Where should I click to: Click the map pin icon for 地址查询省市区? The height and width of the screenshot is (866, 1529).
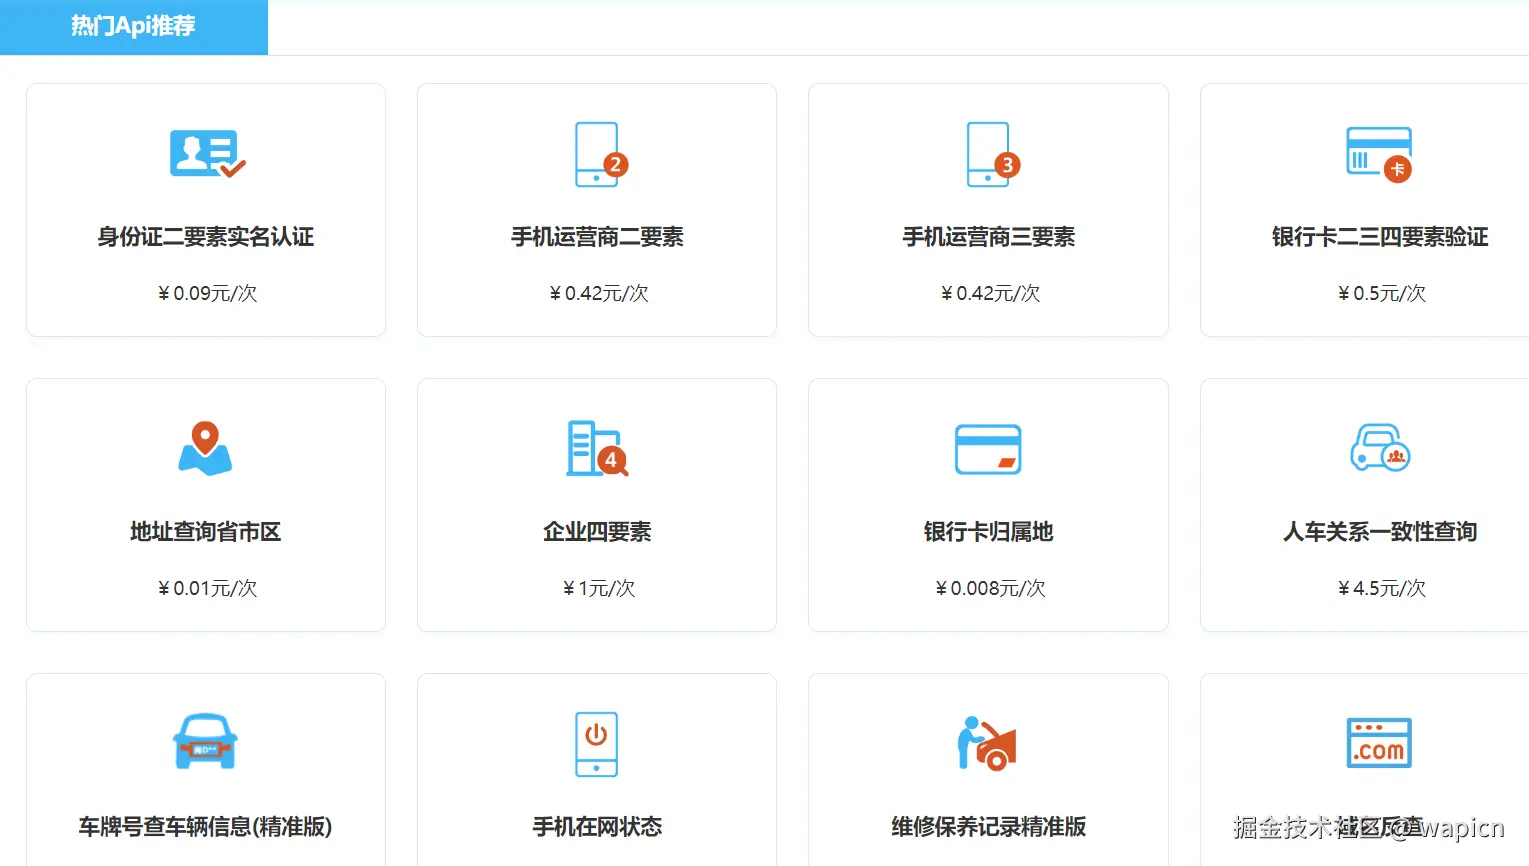[206, 448]
